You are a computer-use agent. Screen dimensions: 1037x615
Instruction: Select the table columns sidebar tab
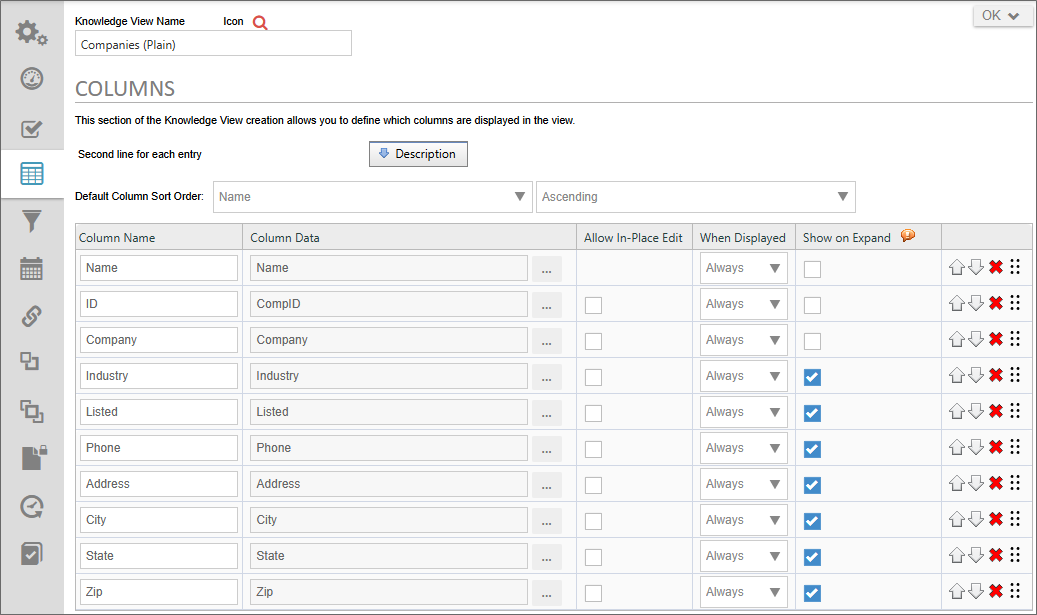click(x=32, y=174)
